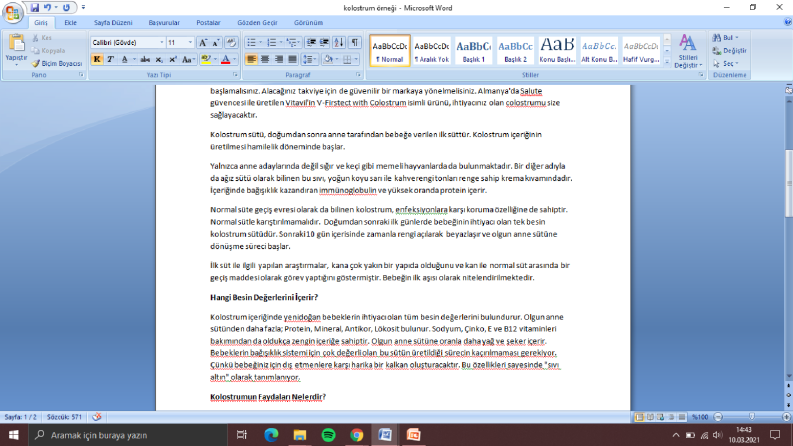Click the Office button logo
Viewport: 793px width, 446px height.
[x=13, y=12]
